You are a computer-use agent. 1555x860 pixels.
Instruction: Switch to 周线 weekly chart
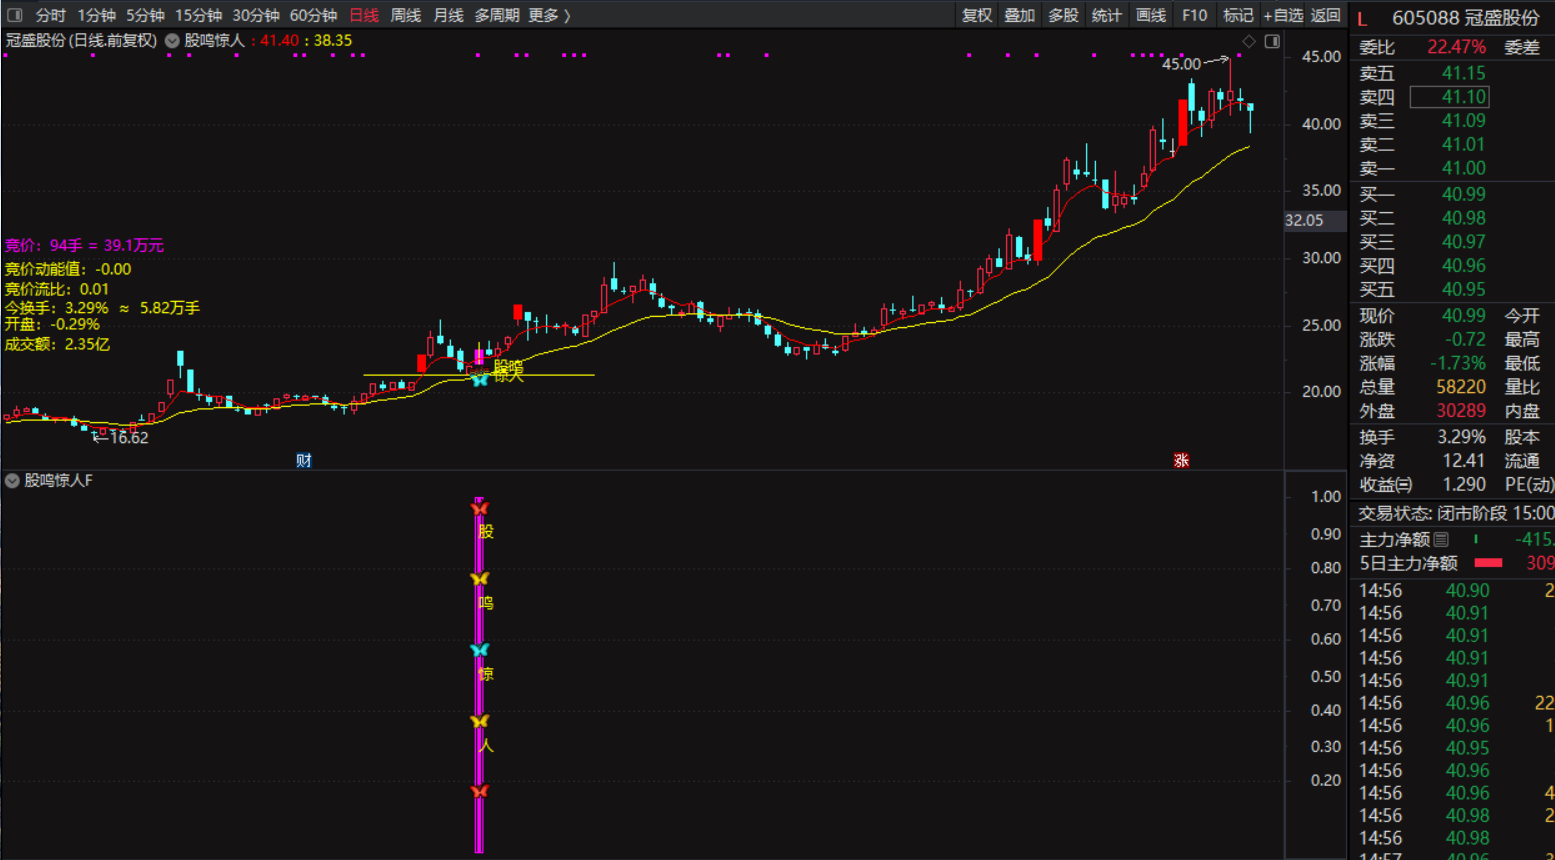coord(405,15)
